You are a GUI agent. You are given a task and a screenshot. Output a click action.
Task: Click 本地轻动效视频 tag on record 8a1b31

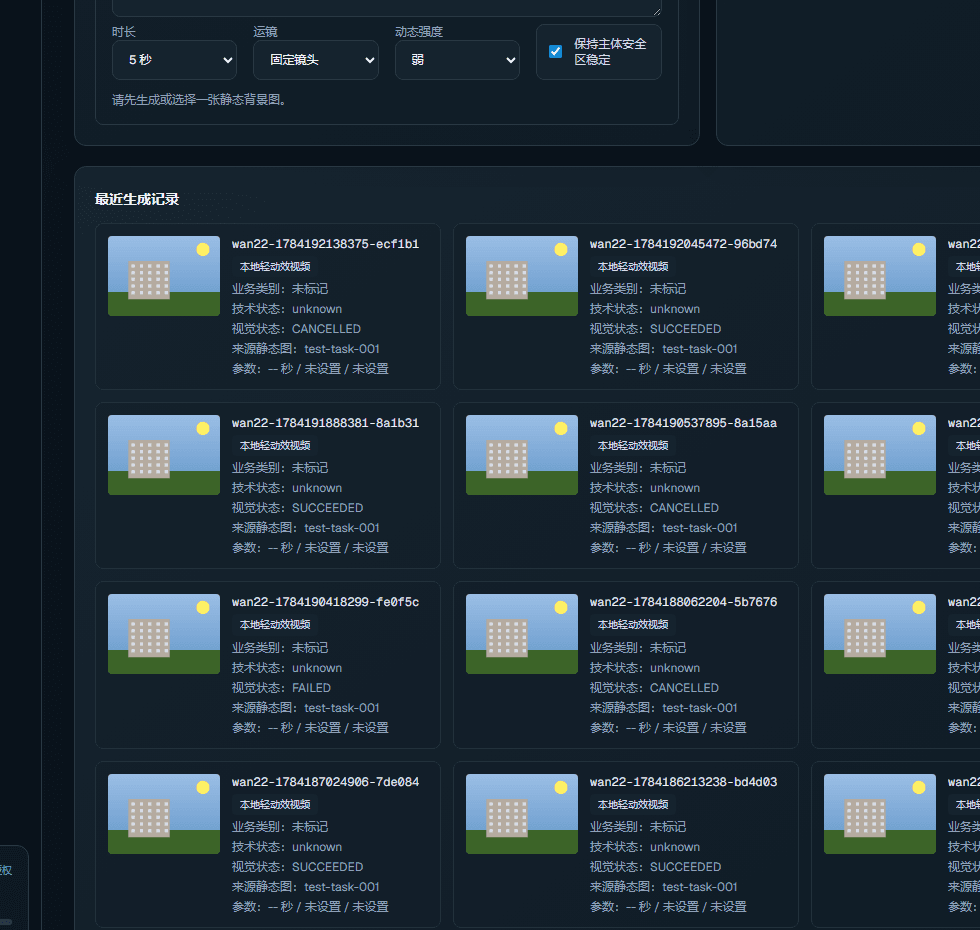275,446
